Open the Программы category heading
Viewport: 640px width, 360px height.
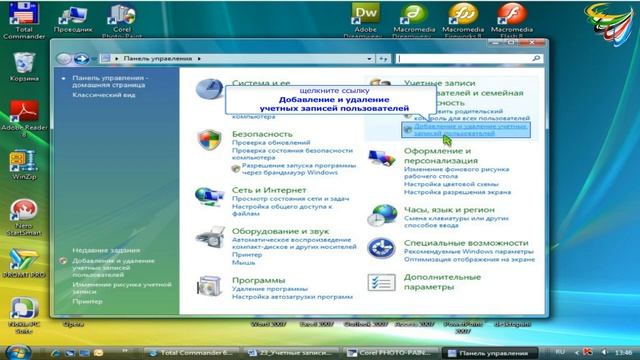coord(258,280)
